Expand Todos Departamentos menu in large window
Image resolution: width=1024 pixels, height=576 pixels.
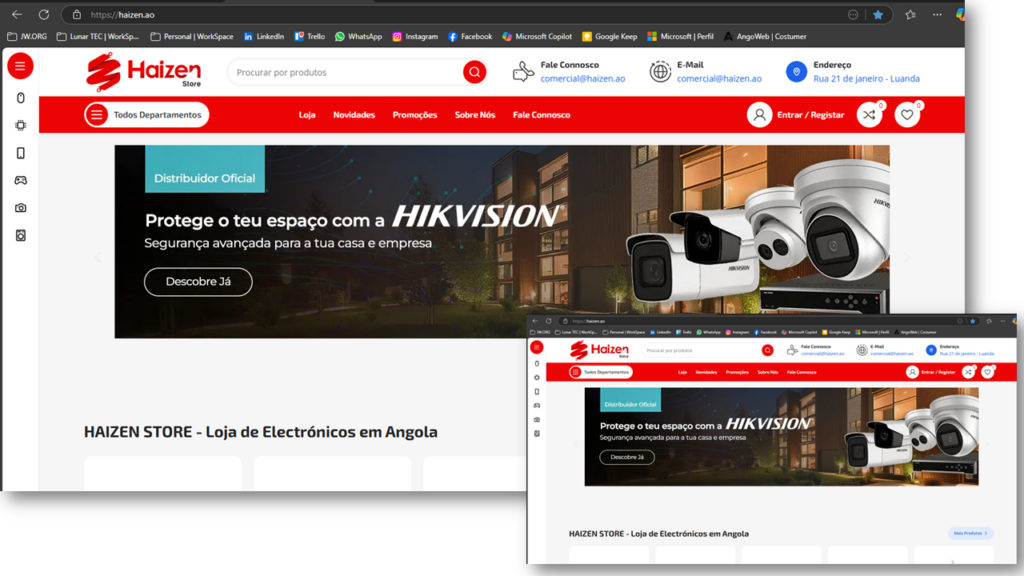[146, 115]
